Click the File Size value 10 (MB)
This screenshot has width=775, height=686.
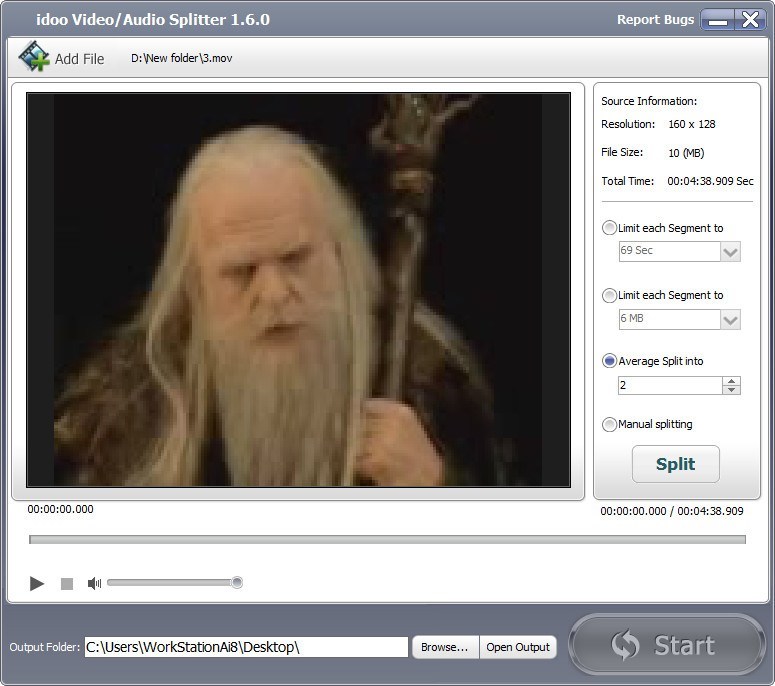coord(686,153)
